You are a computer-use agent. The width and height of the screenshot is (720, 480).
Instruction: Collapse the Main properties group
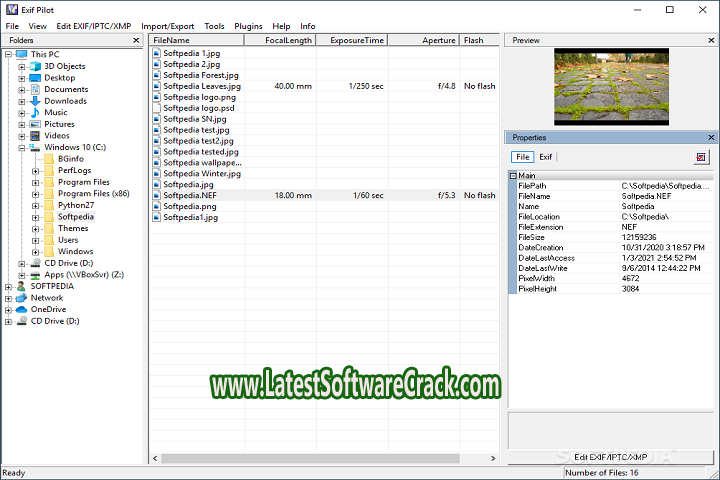pyautogui.click(x=513, y=176)
